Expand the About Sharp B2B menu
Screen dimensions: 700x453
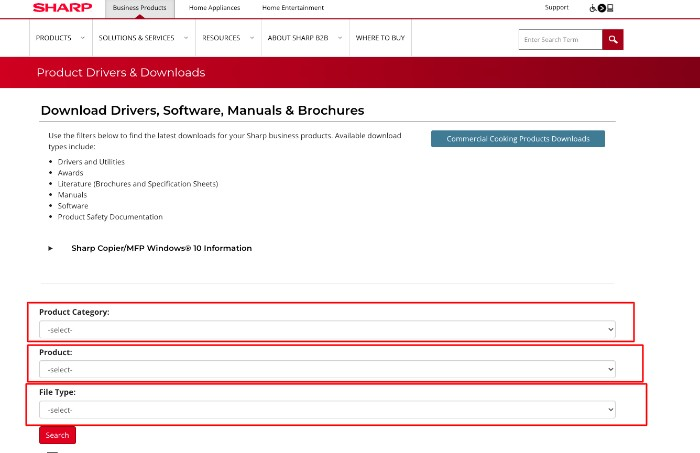pyautogui.click(x=305, y=38)
